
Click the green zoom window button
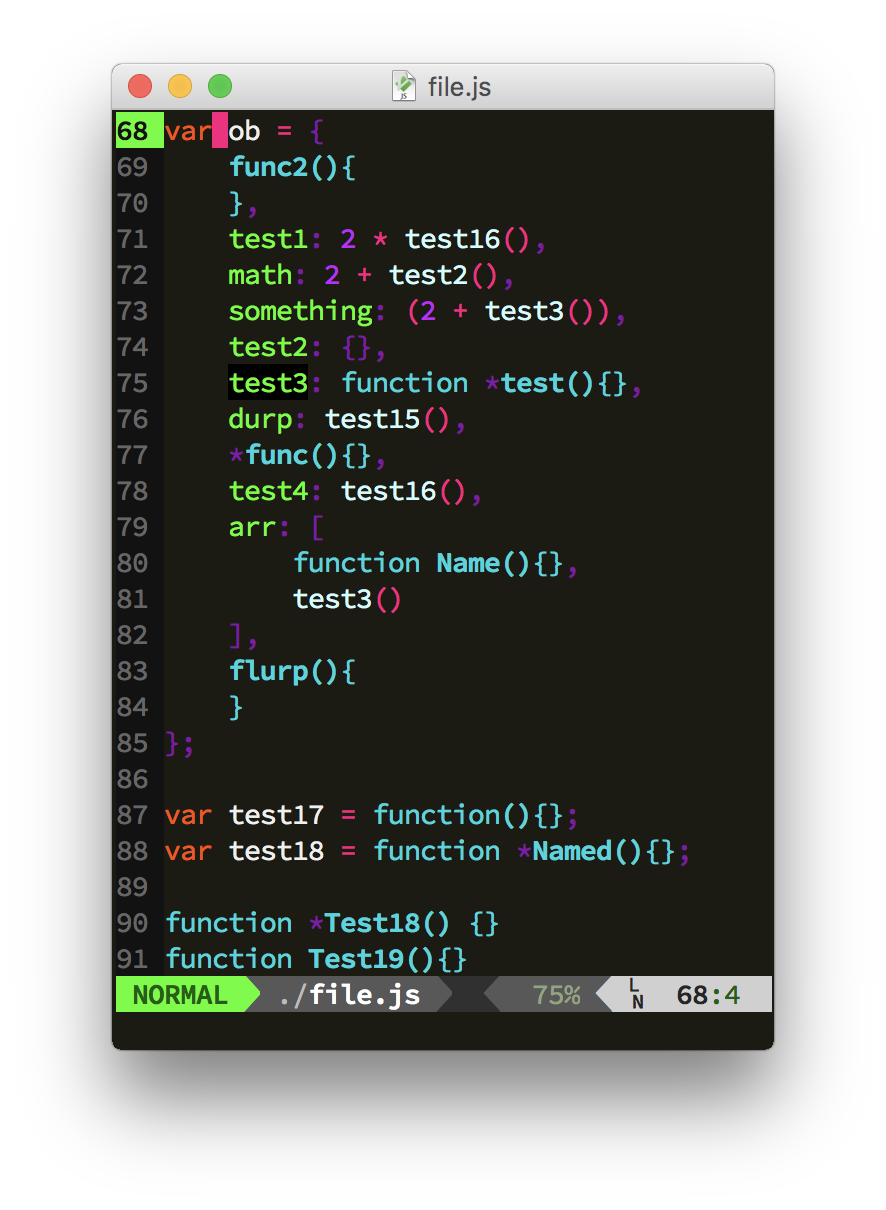coord(220,86)
